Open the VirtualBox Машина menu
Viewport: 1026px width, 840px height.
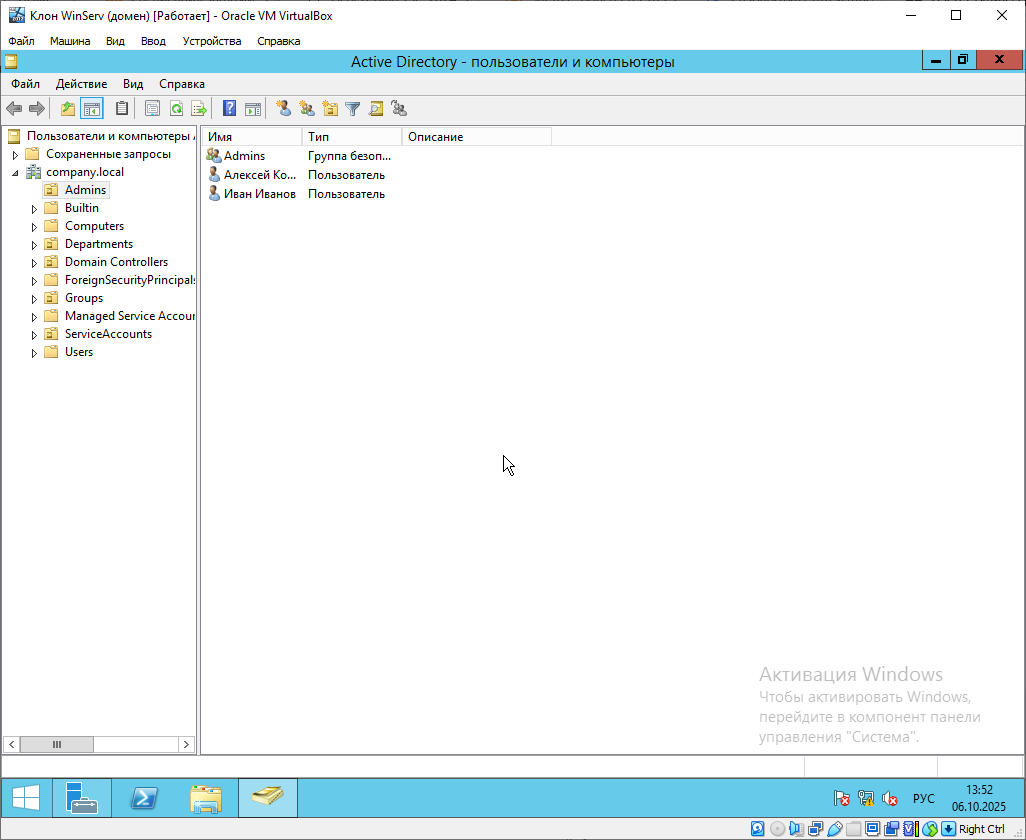pos(70,41)
